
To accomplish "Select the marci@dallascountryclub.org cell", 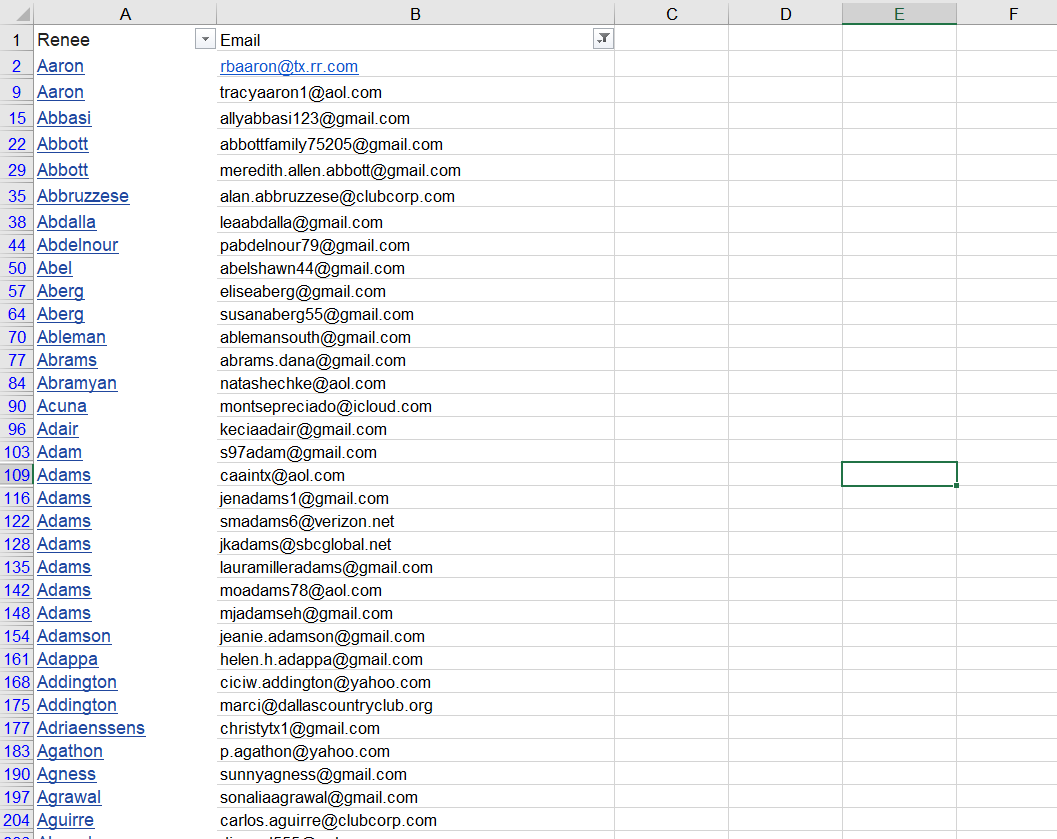I will (x=326, y=705).
